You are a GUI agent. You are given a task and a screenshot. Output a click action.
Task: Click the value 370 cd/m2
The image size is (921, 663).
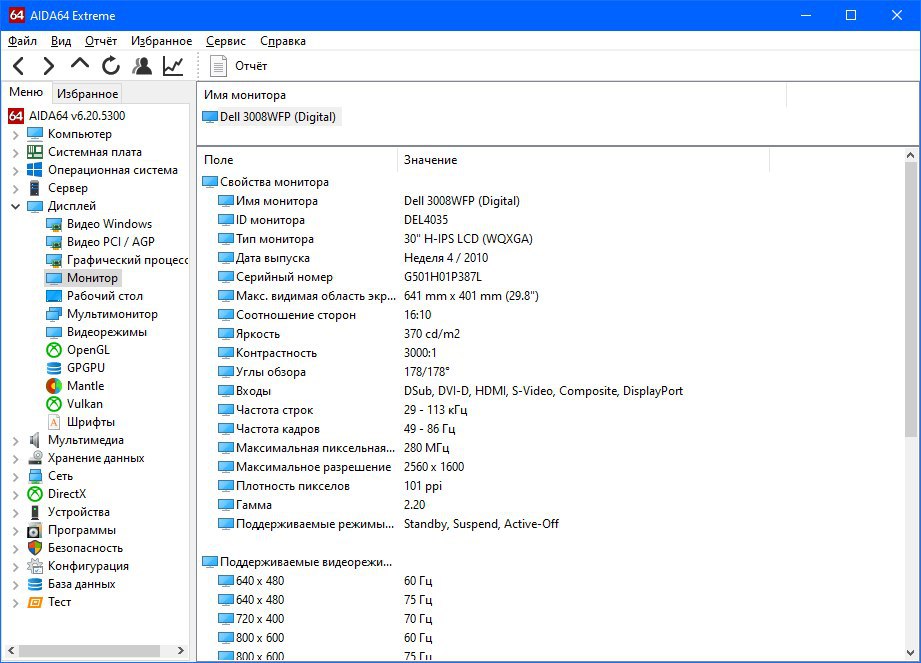[x=432, y=334]
